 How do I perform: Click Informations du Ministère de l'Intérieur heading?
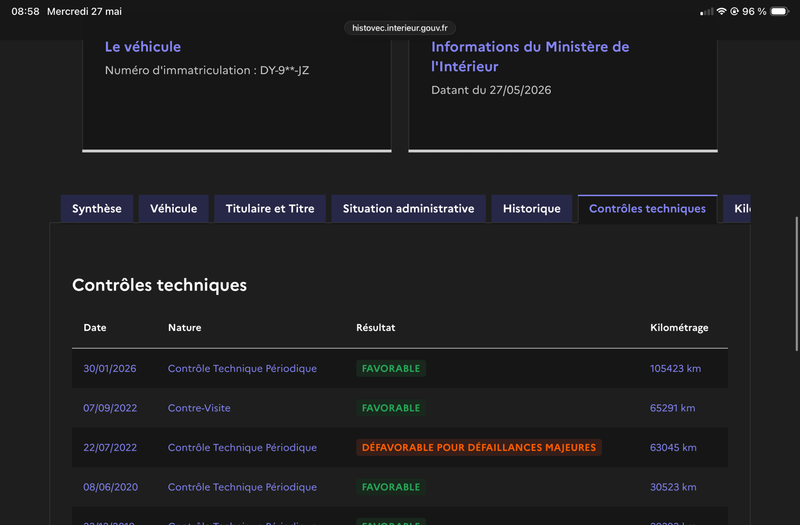(530, 57)
